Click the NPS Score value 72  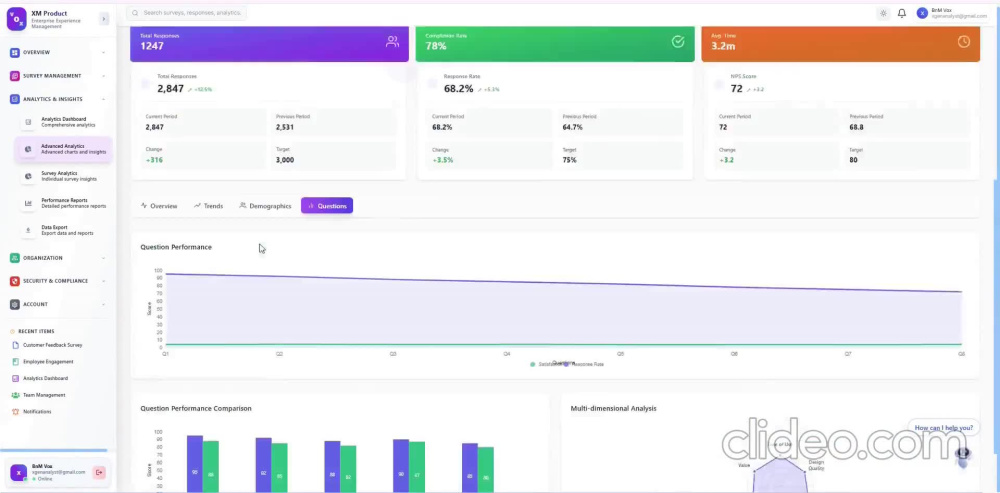click(737, 89)
